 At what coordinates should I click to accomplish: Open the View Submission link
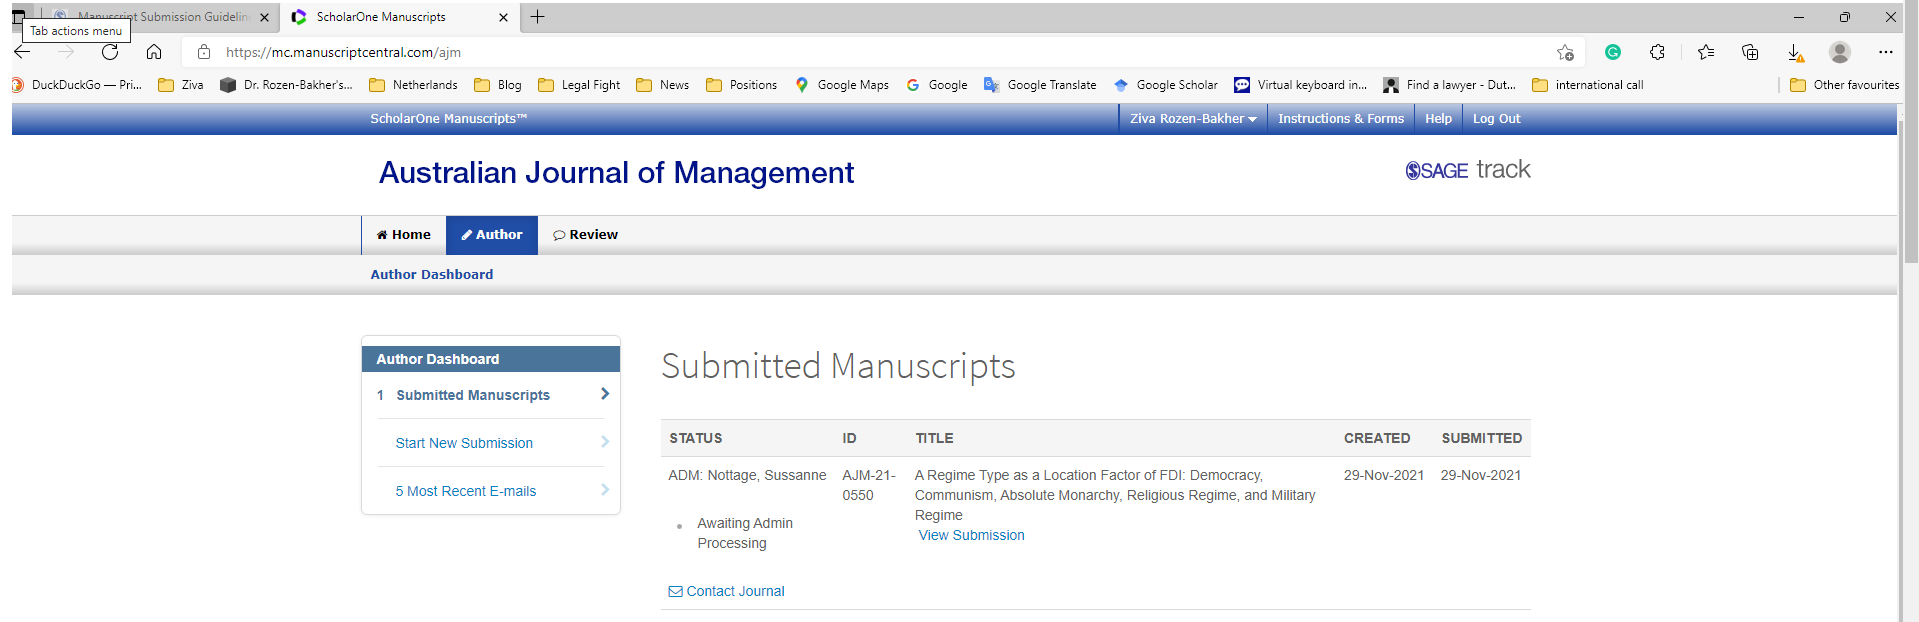pos(971,535)
